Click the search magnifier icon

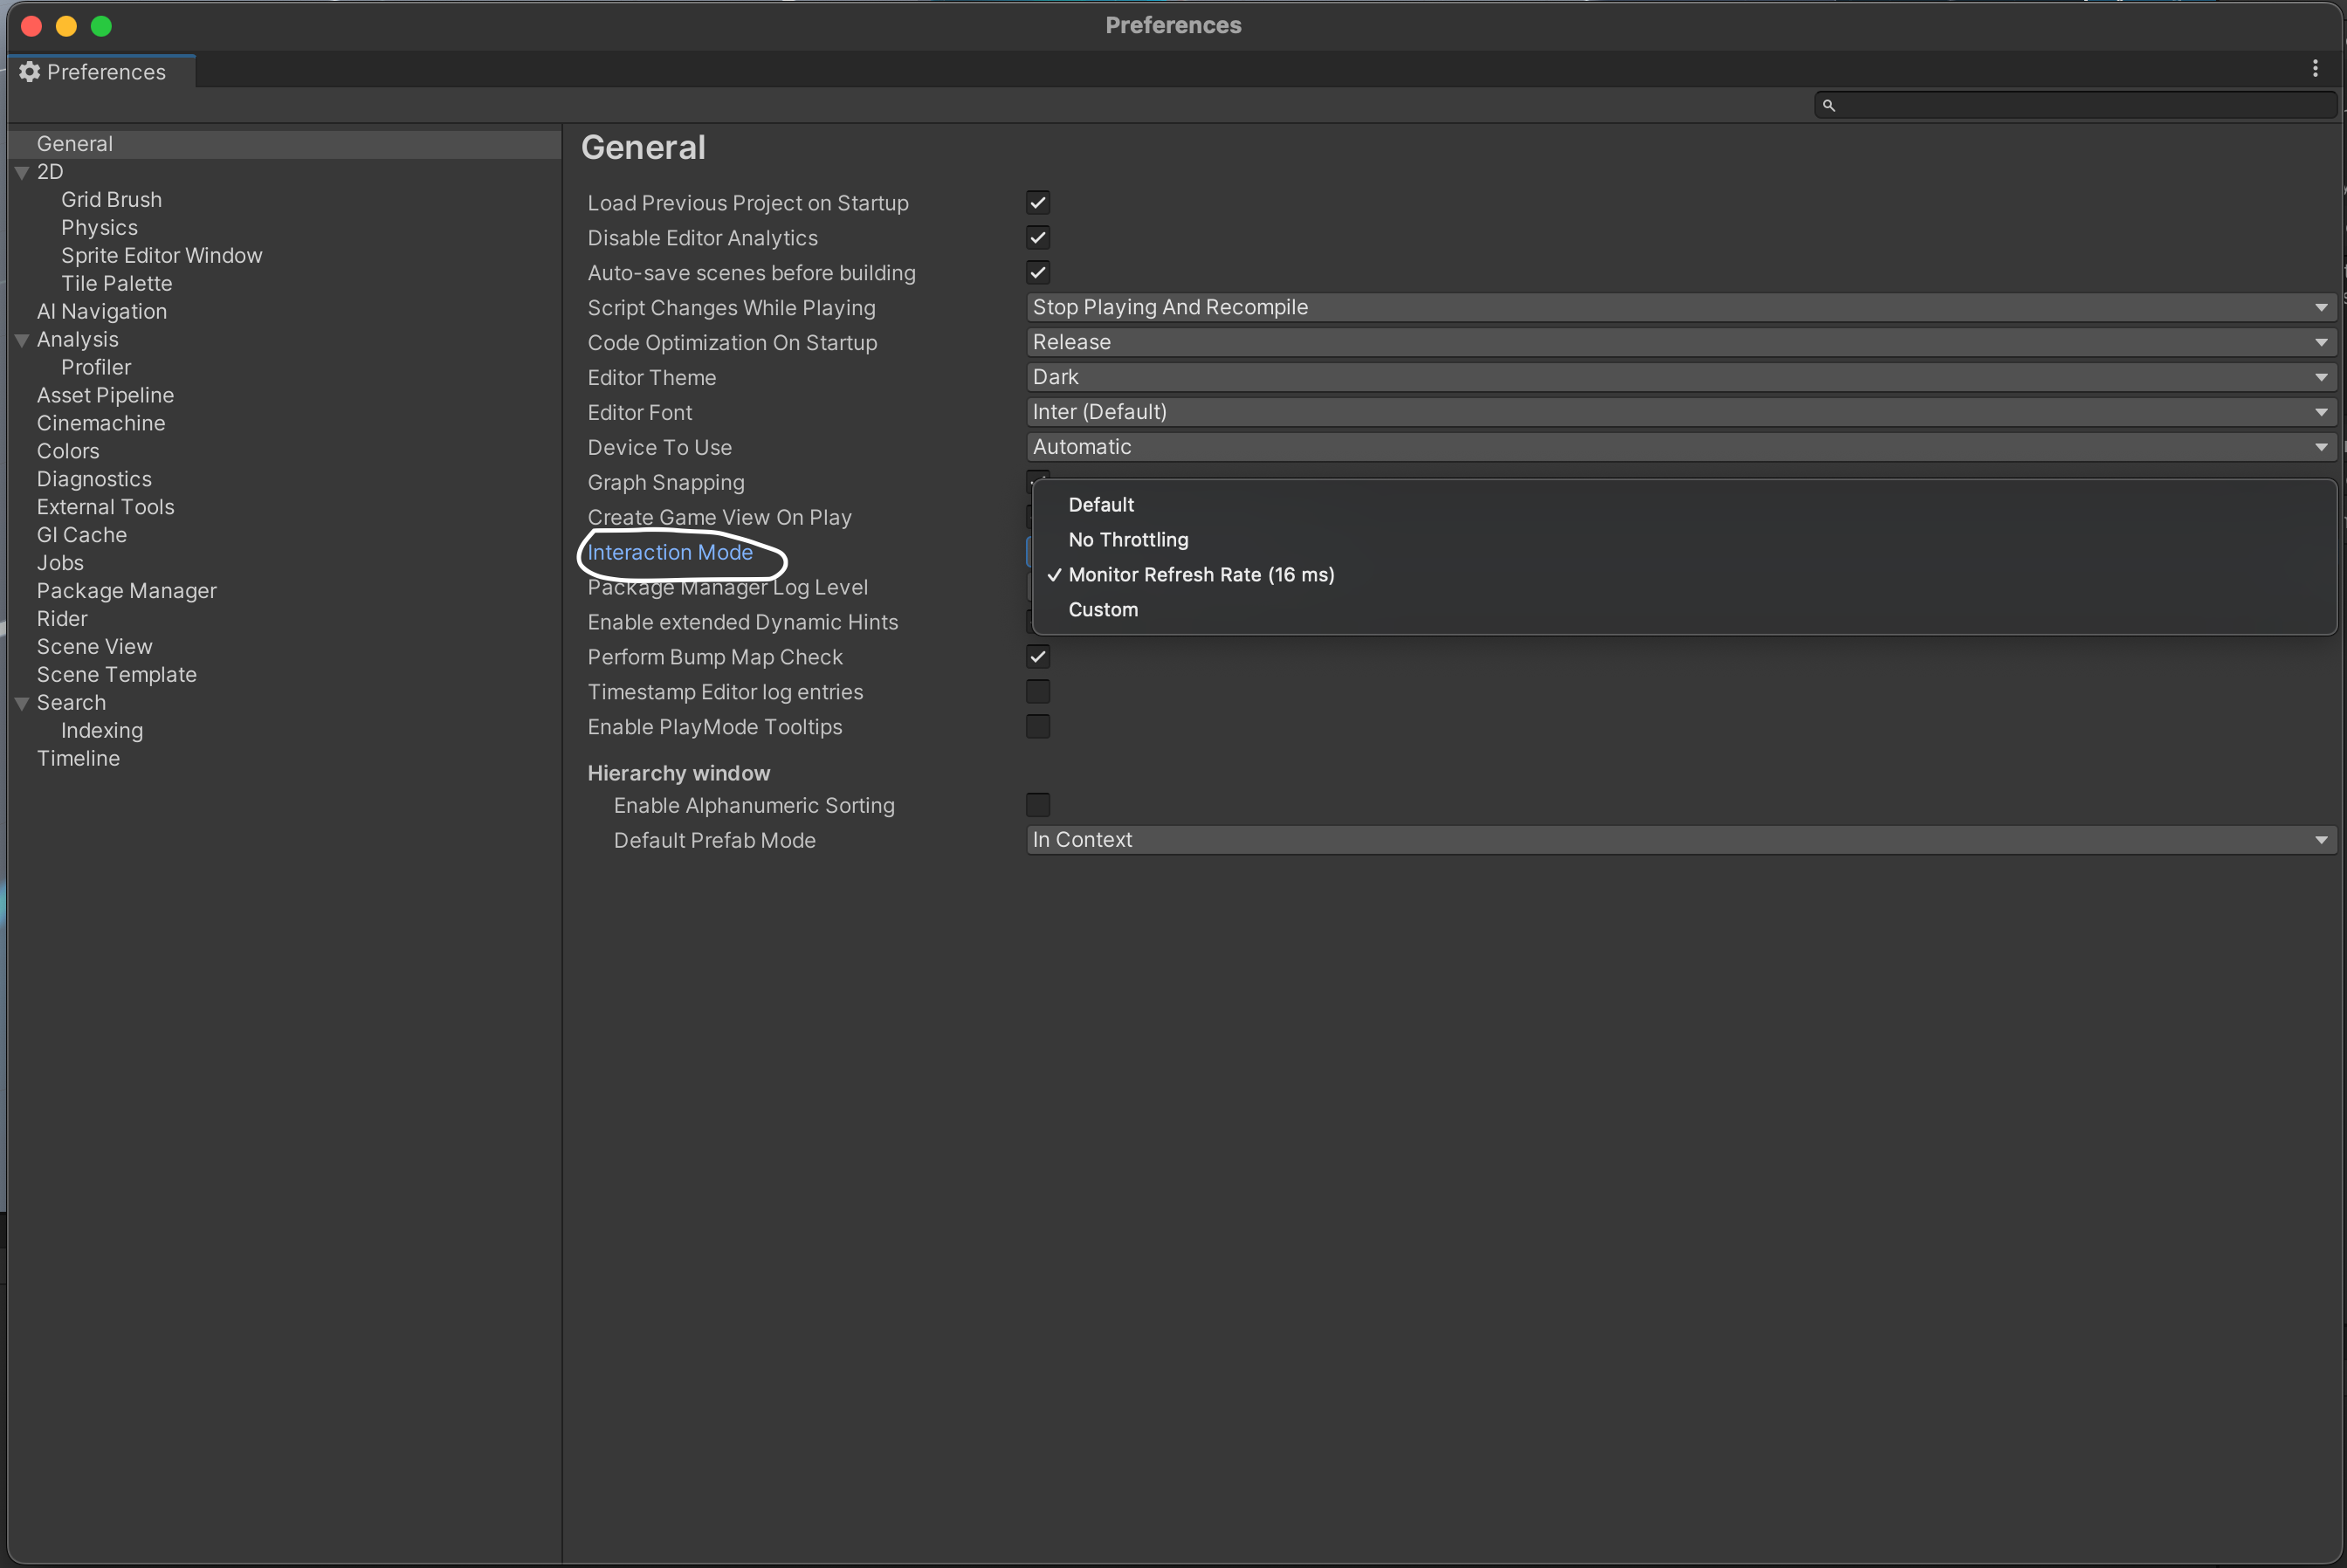point(1828,105)
